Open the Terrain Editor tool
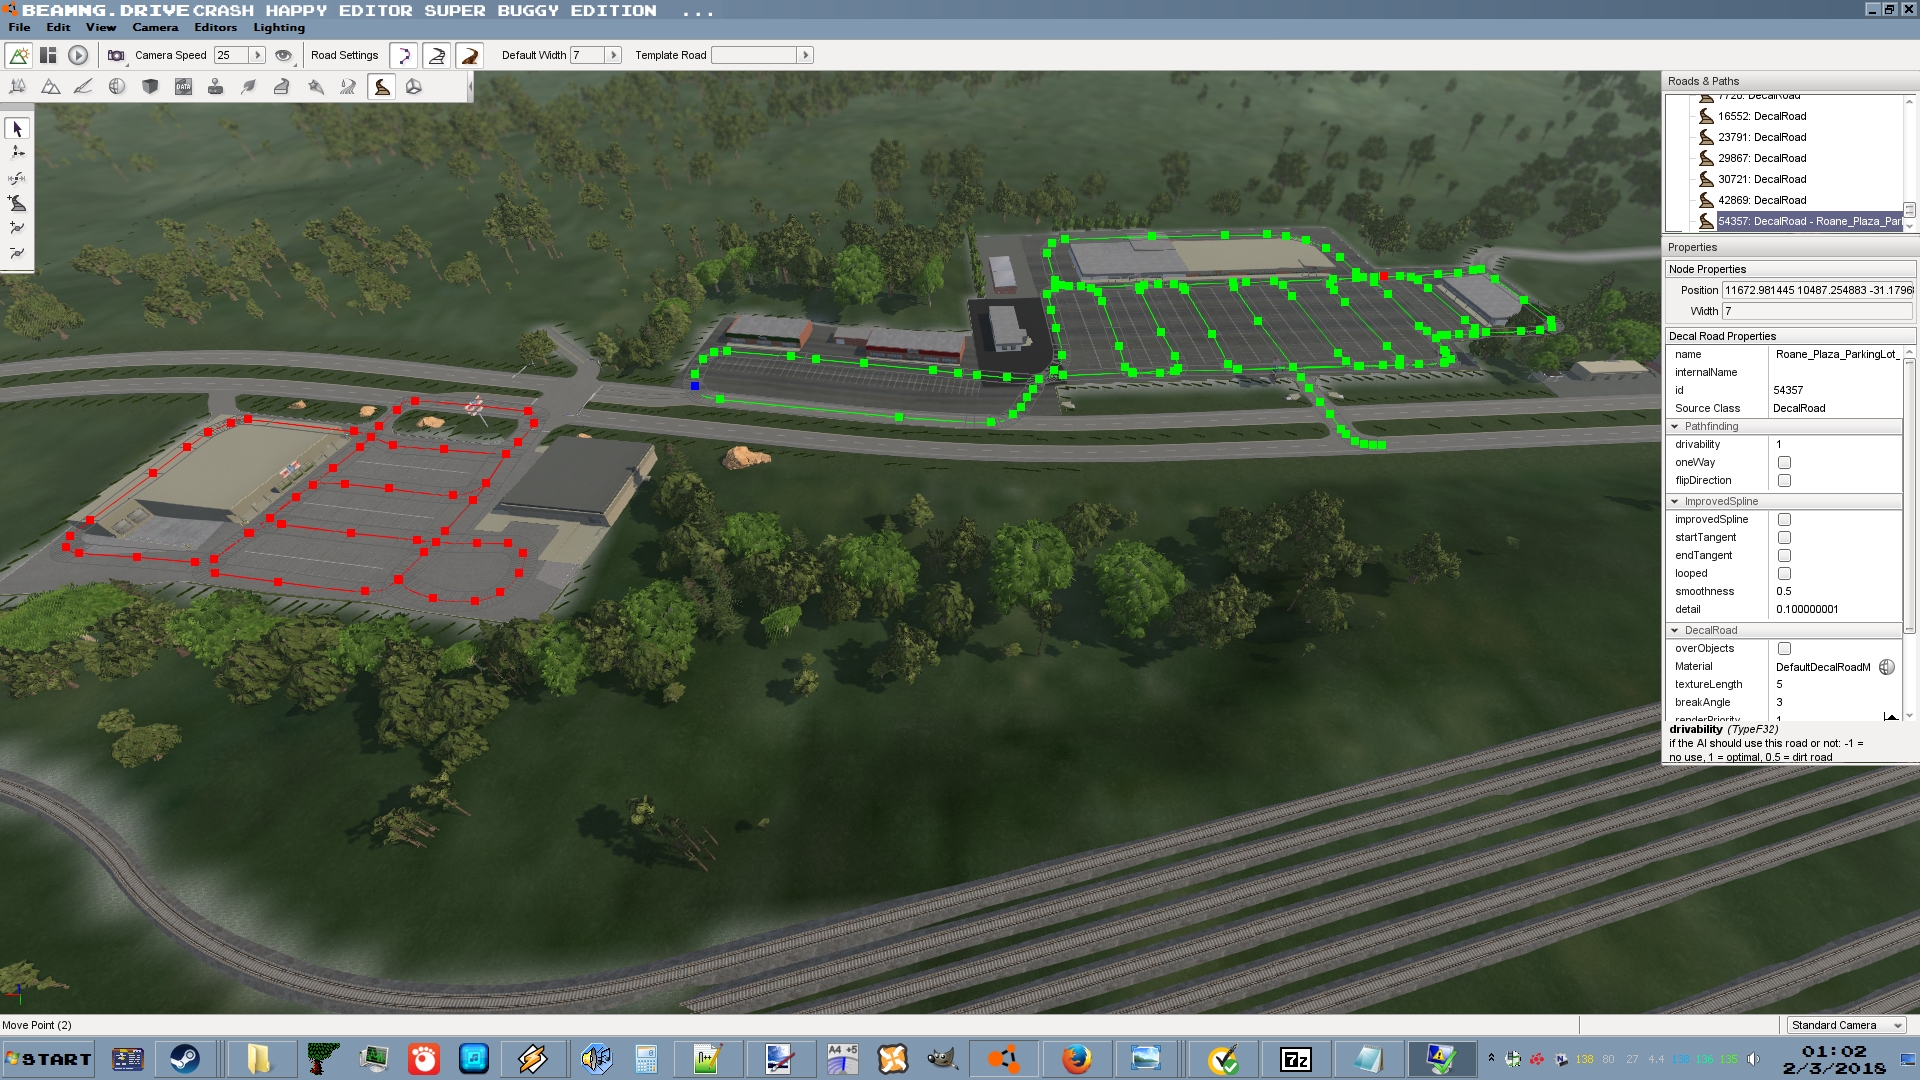Screen dimensions: 1920x1080 pyautogui.click(x=51, y=87)
